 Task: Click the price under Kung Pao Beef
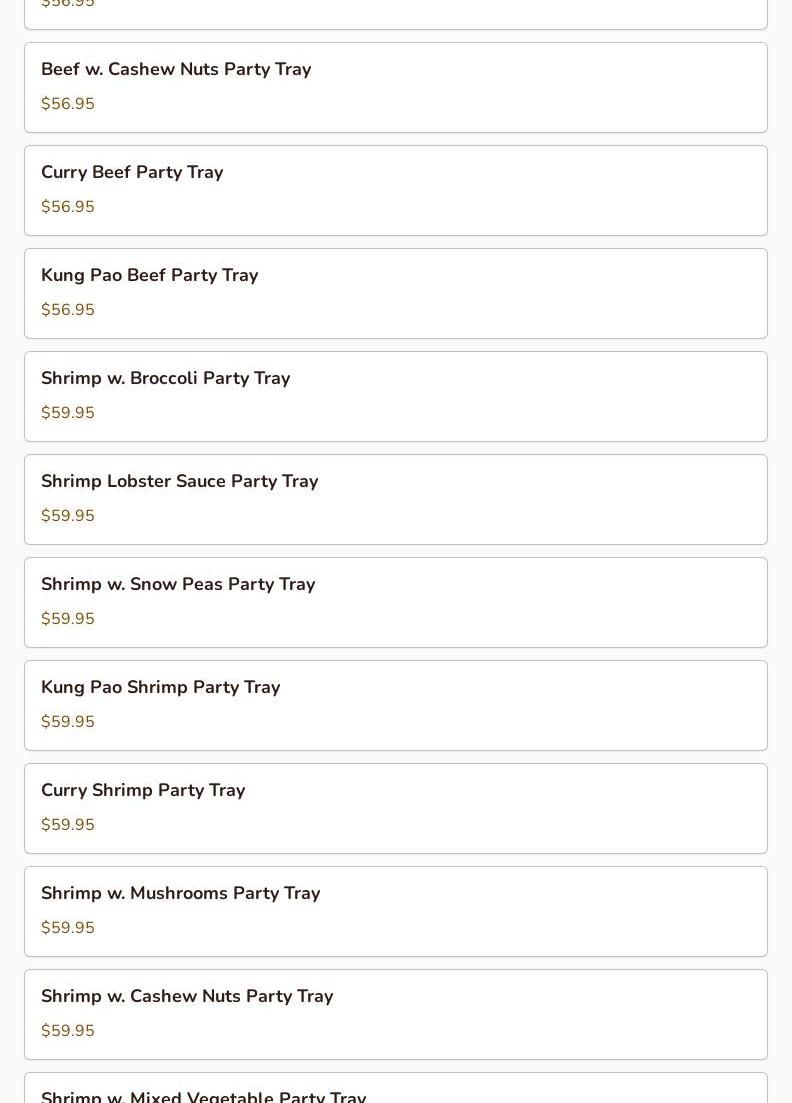click(68, 310)
